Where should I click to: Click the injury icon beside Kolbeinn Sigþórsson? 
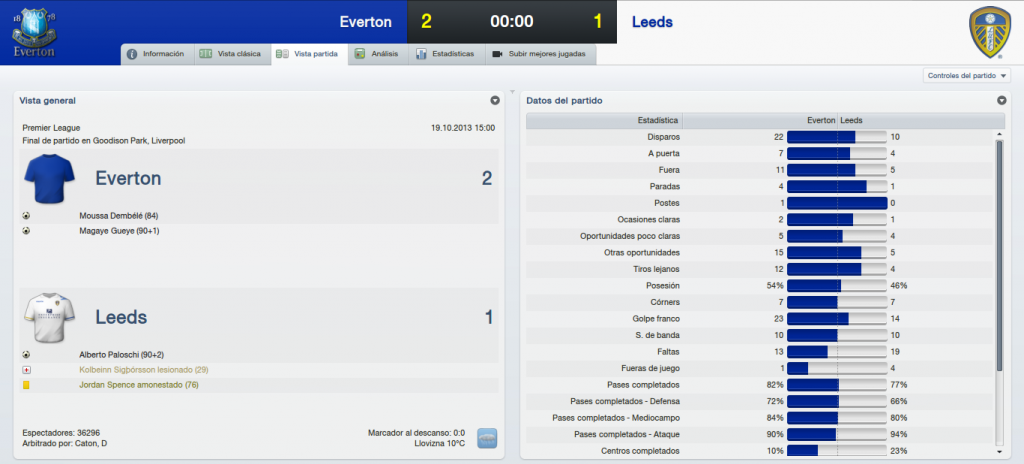(26, 370)
